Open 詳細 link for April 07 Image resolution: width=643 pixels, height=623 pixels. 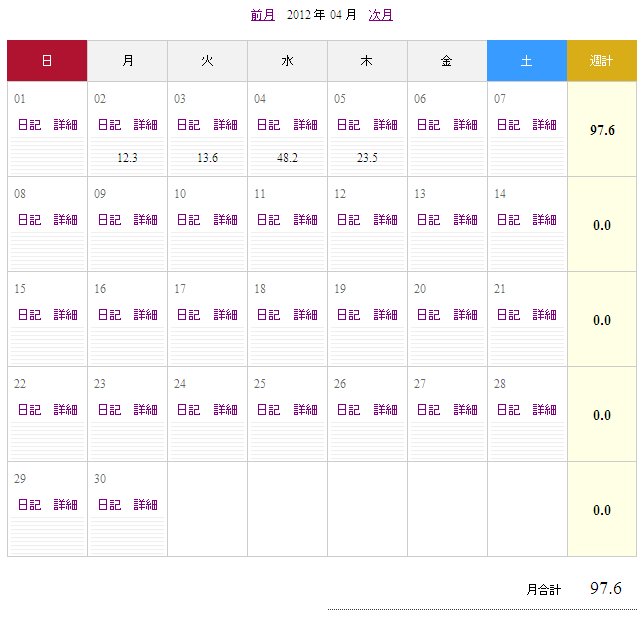pyautogui.click(x=545, y=125)
